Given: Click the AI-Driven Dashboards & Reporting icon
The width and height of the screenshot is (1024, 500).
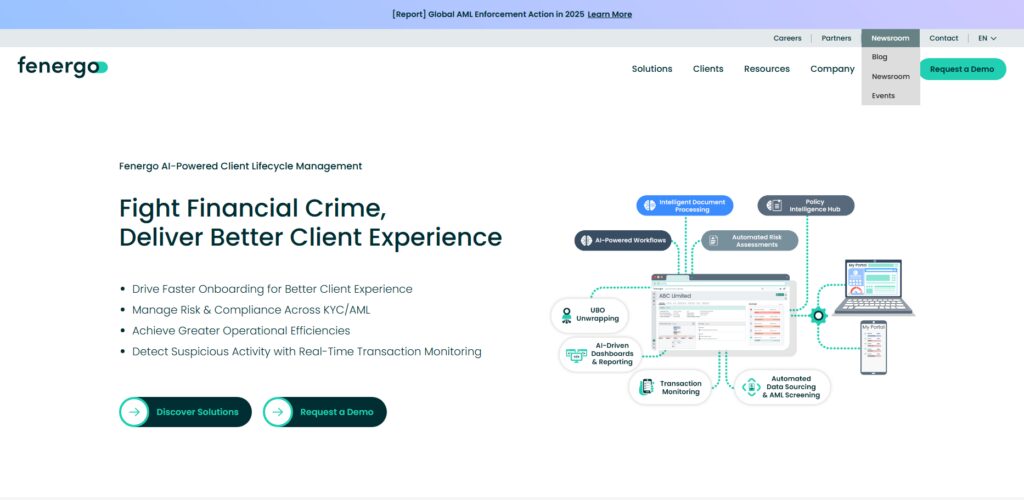Looking at the screenshot, I should point(576,355).
